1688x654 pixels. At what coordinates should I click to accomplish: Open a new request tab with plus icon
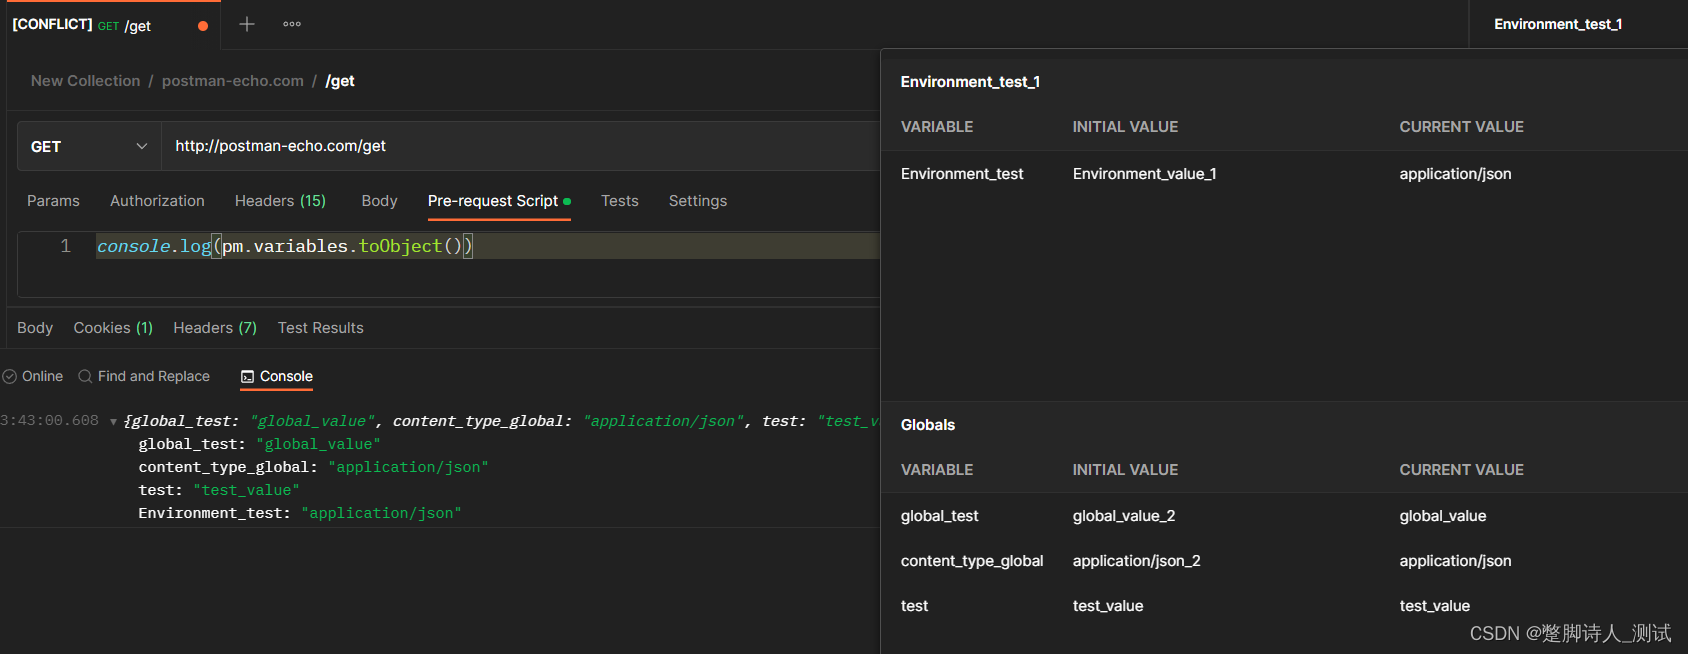point(247,24)
